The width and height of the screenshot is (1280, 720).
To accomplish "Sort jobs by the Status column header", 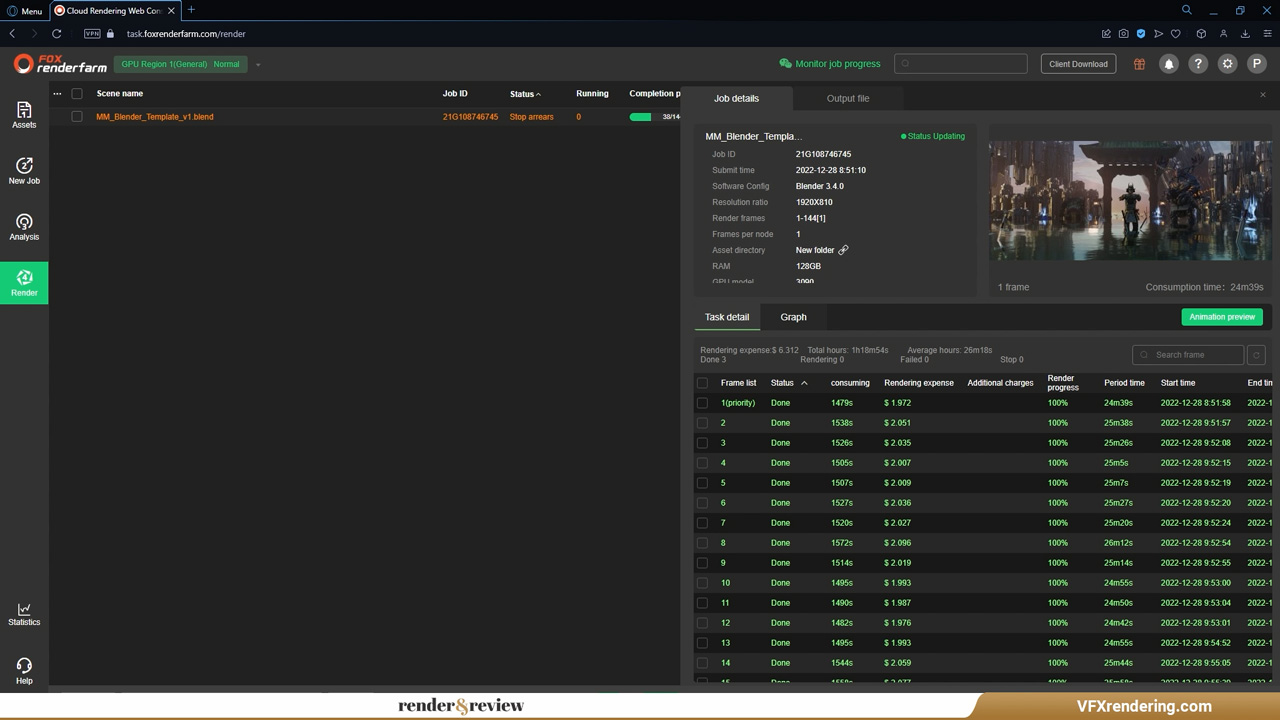I will point(524,94).
